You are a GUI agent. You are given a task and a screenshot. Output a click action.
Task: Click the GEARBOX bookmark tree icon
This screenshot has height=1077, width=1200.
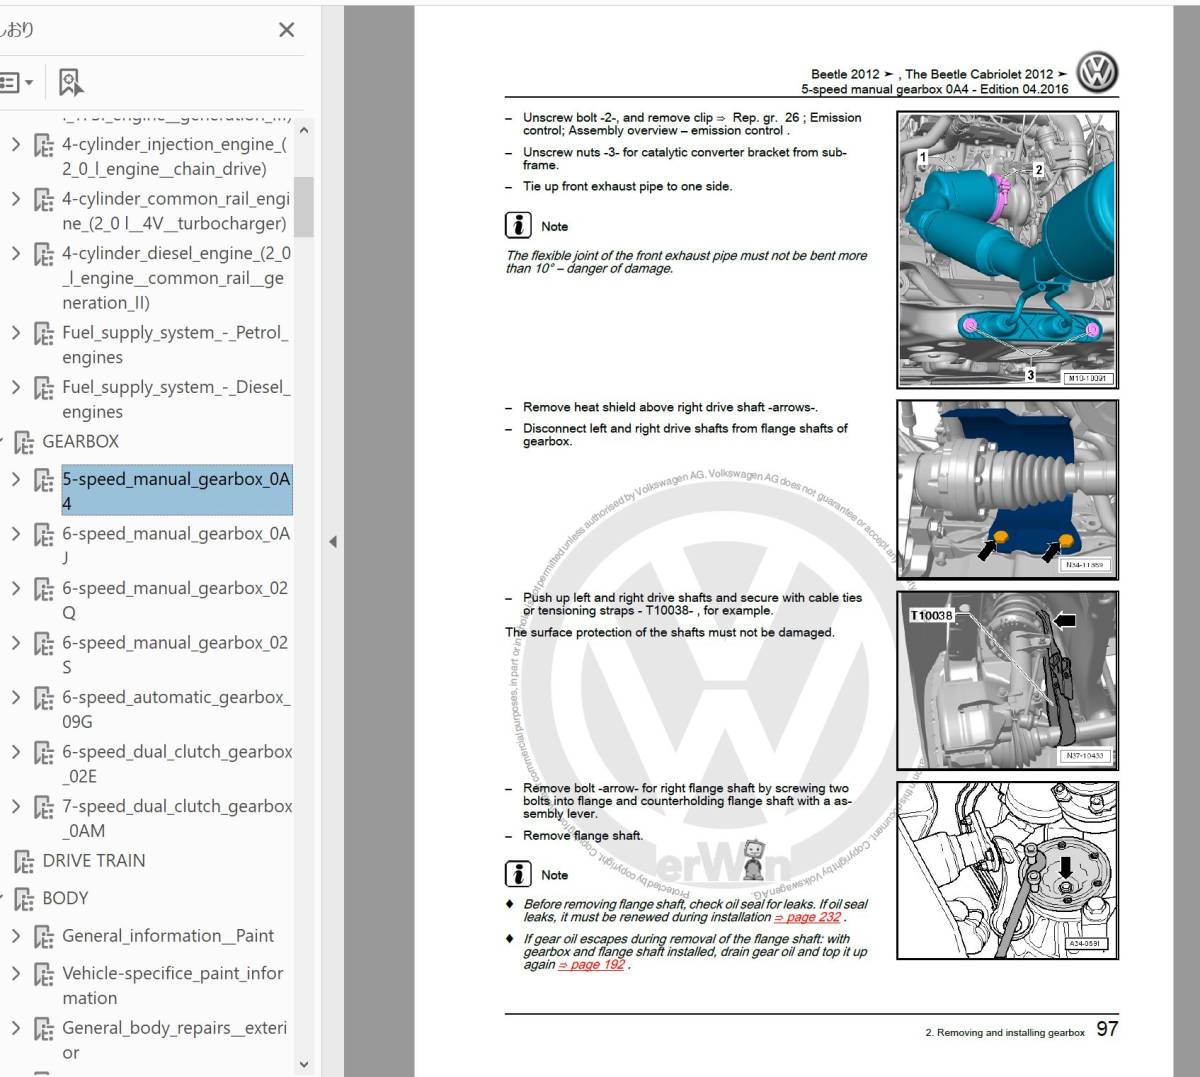click(x=24, y=442)
